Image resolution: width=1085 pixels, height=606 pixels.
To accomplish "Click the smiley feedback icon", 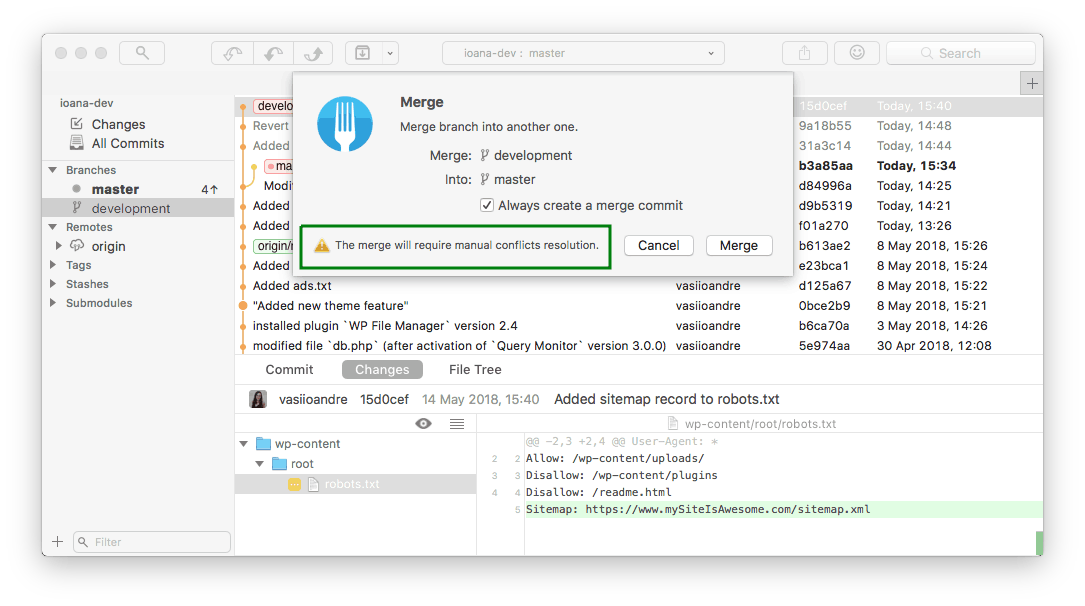I will (x=857, y=53).
